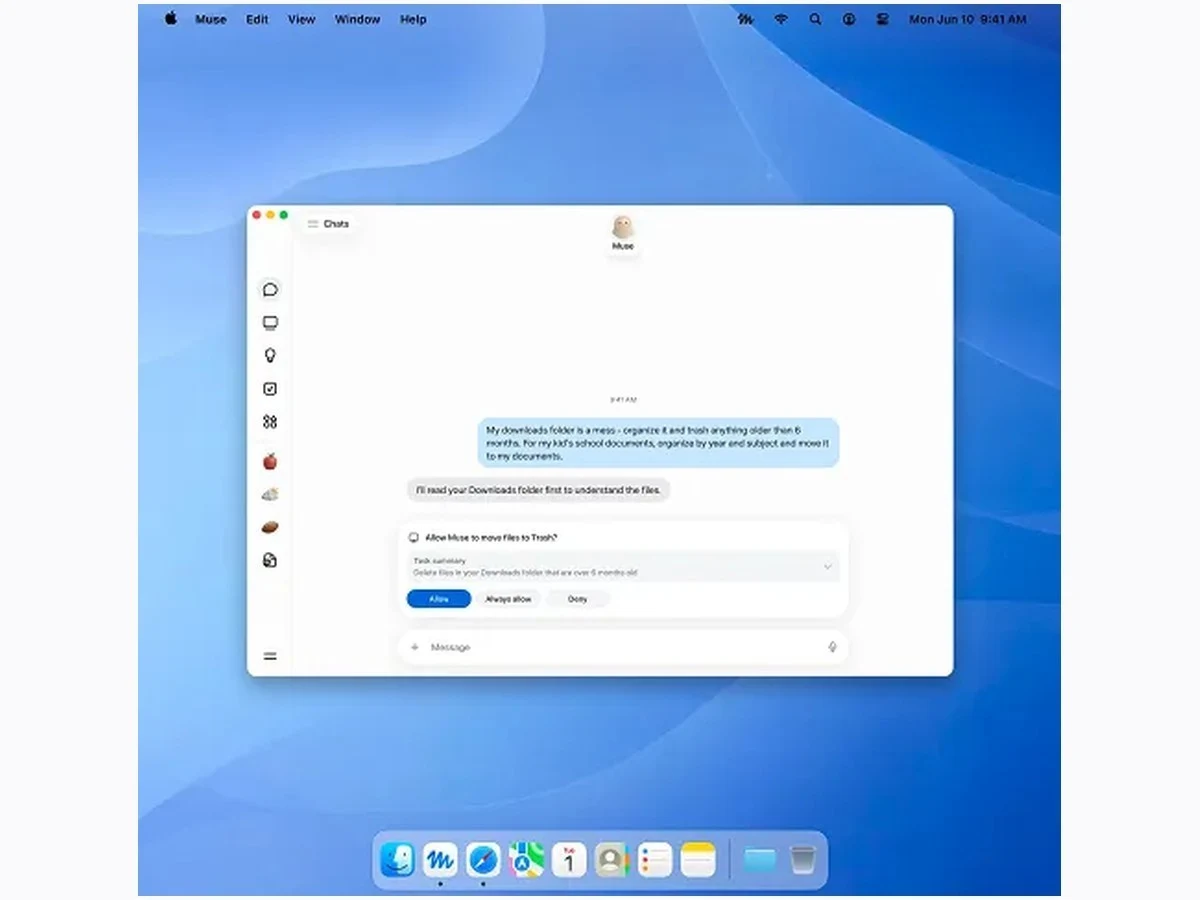Open the Window menu
The width and height of the screenshot is (1200, 900).
pos(357,19)
